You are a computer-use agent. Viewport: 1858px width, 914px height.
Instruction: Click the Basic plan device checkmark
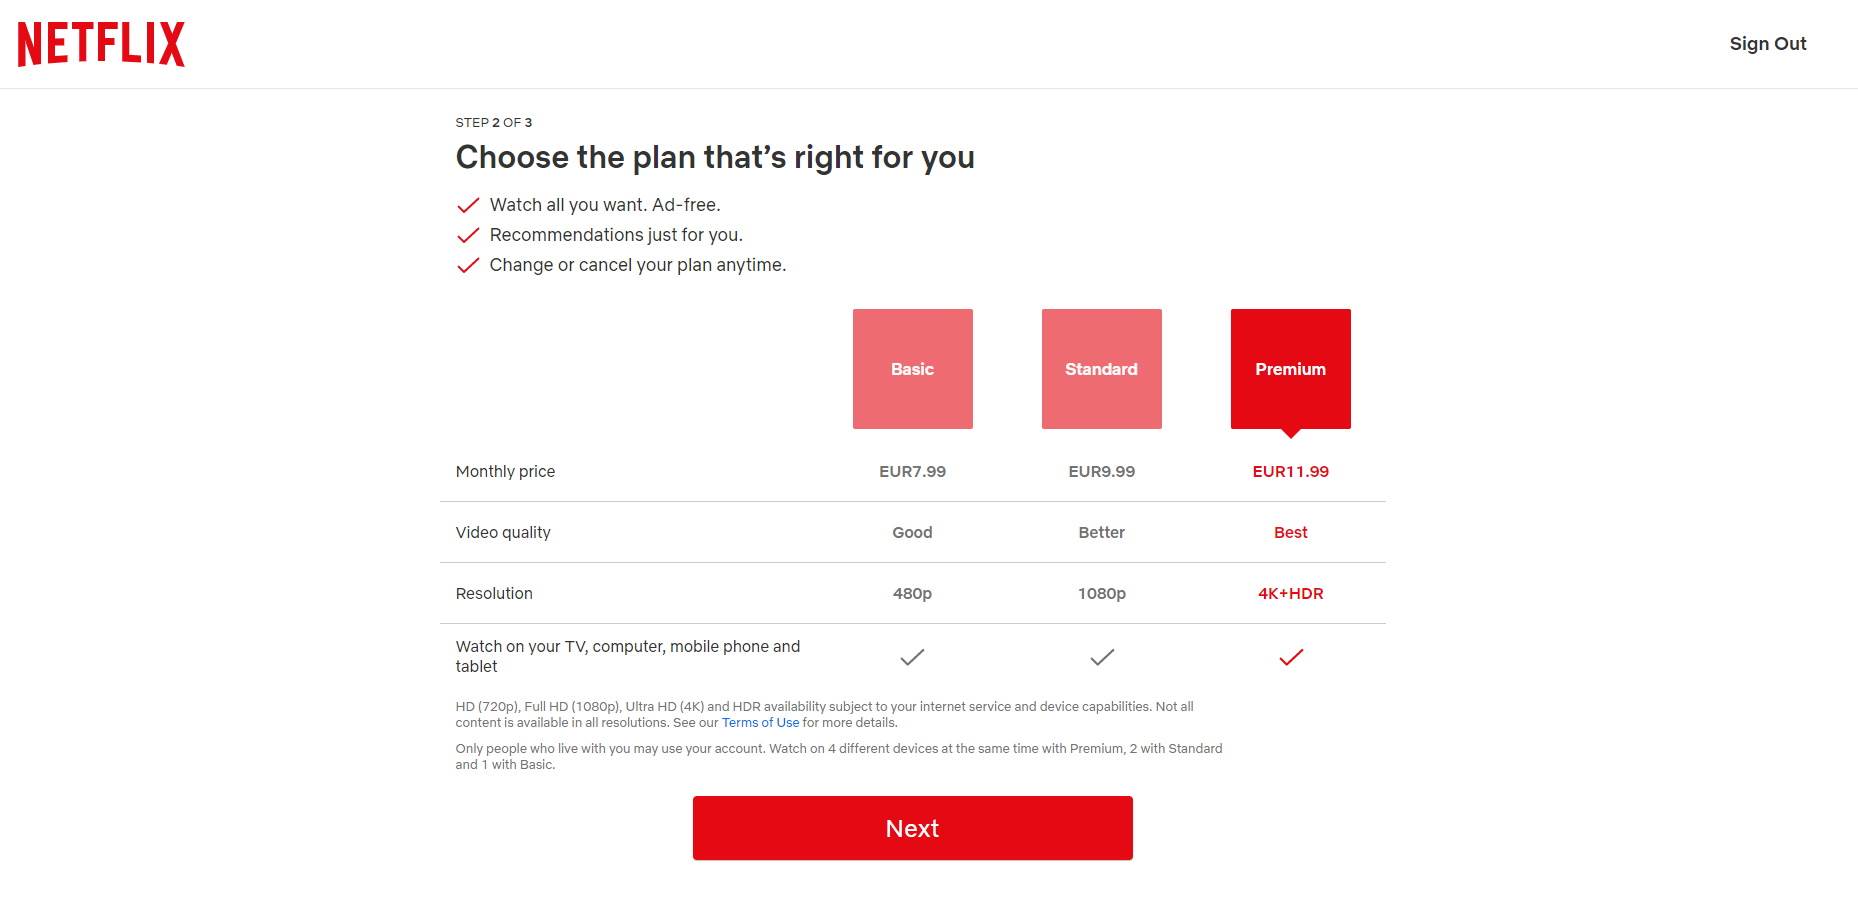click(912, 657)
